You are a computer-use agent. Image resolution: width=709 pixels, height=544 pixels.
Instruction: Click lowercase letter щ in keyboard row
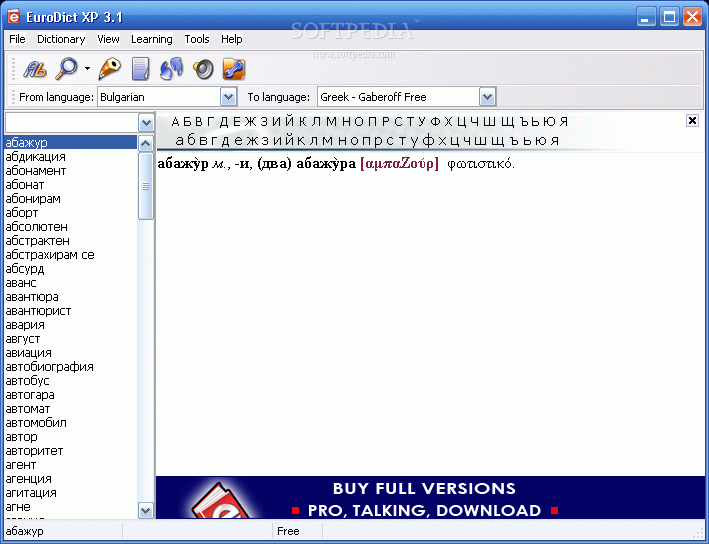pyautogui.click(x=498, y=141)
